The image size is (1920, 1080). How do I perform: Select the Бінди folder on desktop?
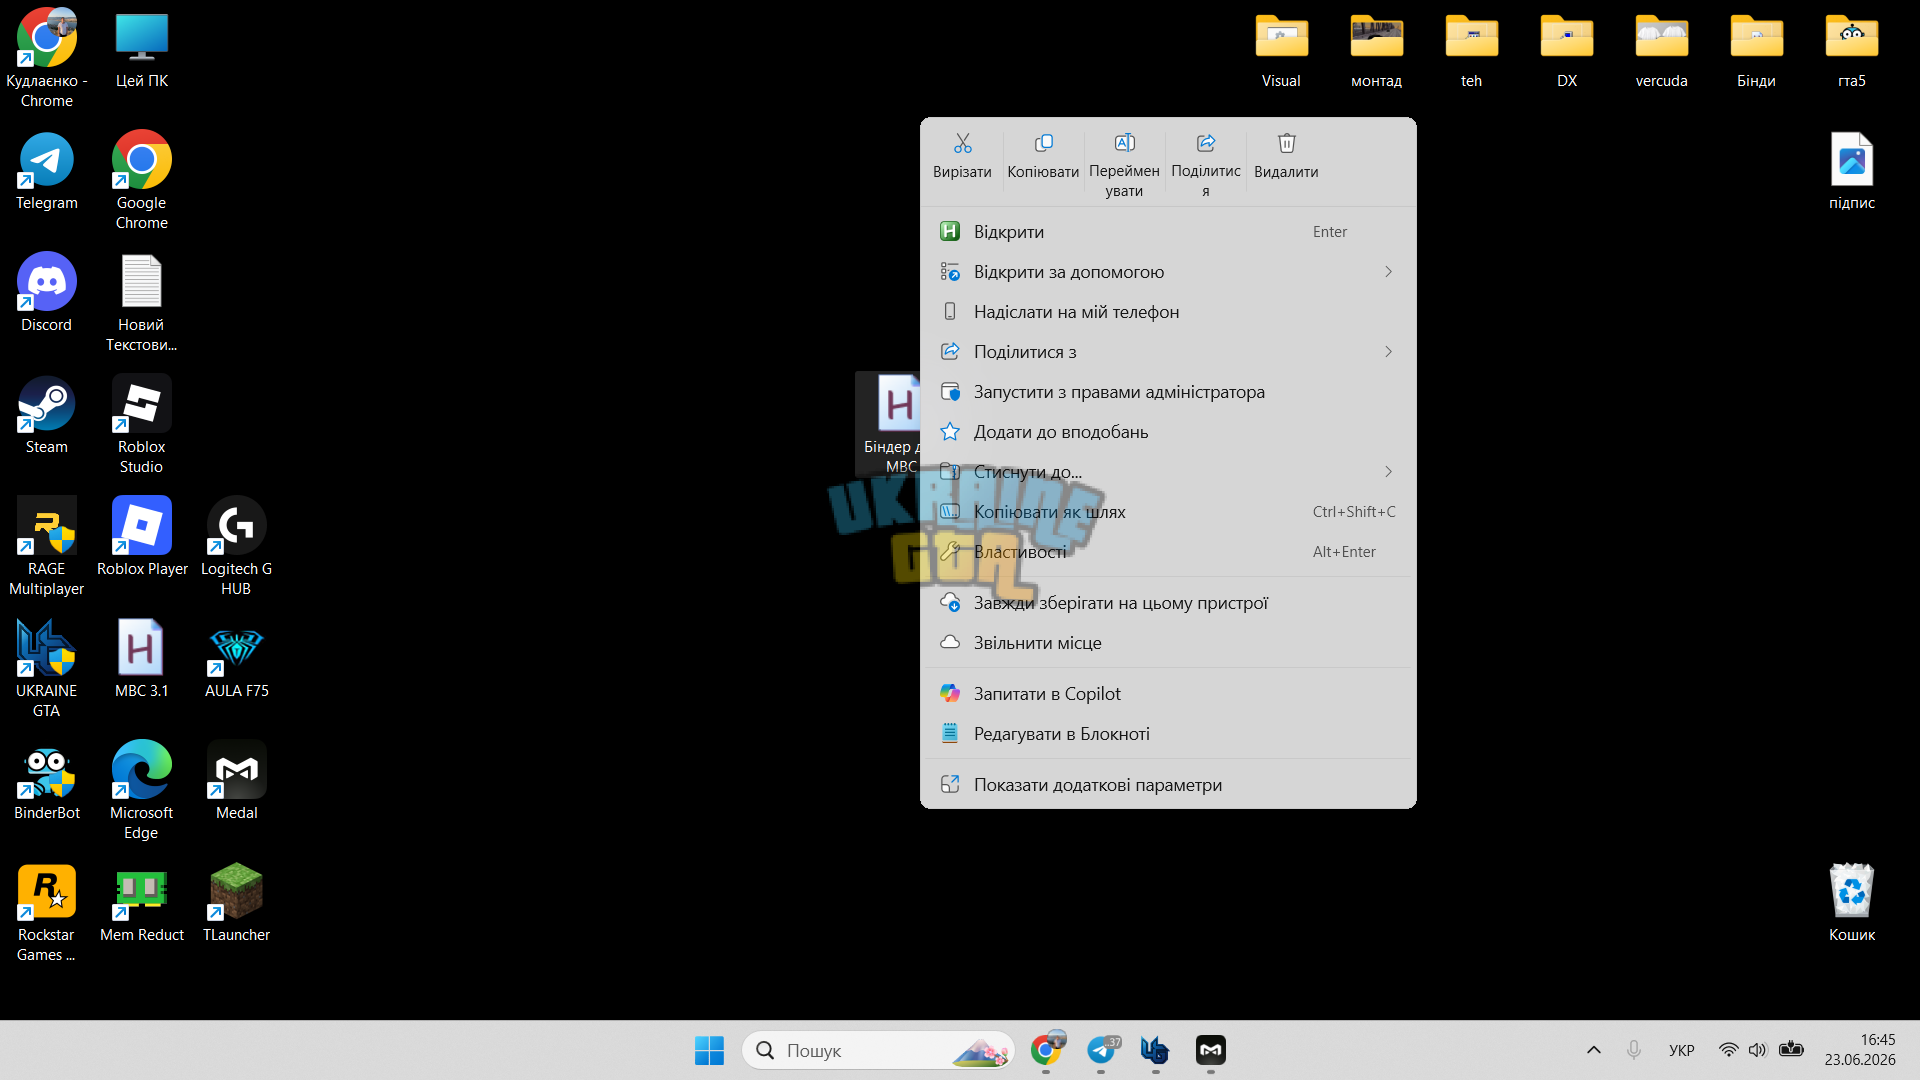tap(1756, 50)
